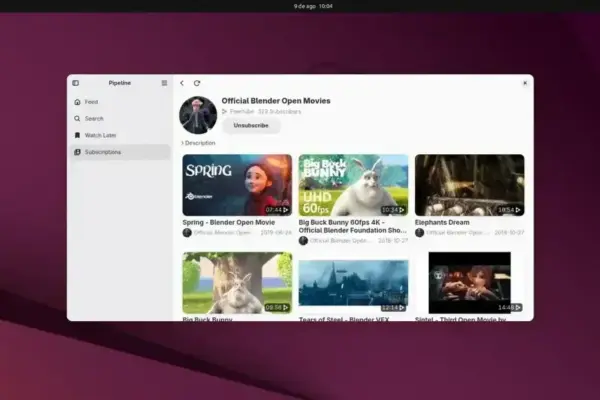Click uploader avatar under Spring video
The height and width of the screenshot is (400, 600).
[x=187, y=232]
